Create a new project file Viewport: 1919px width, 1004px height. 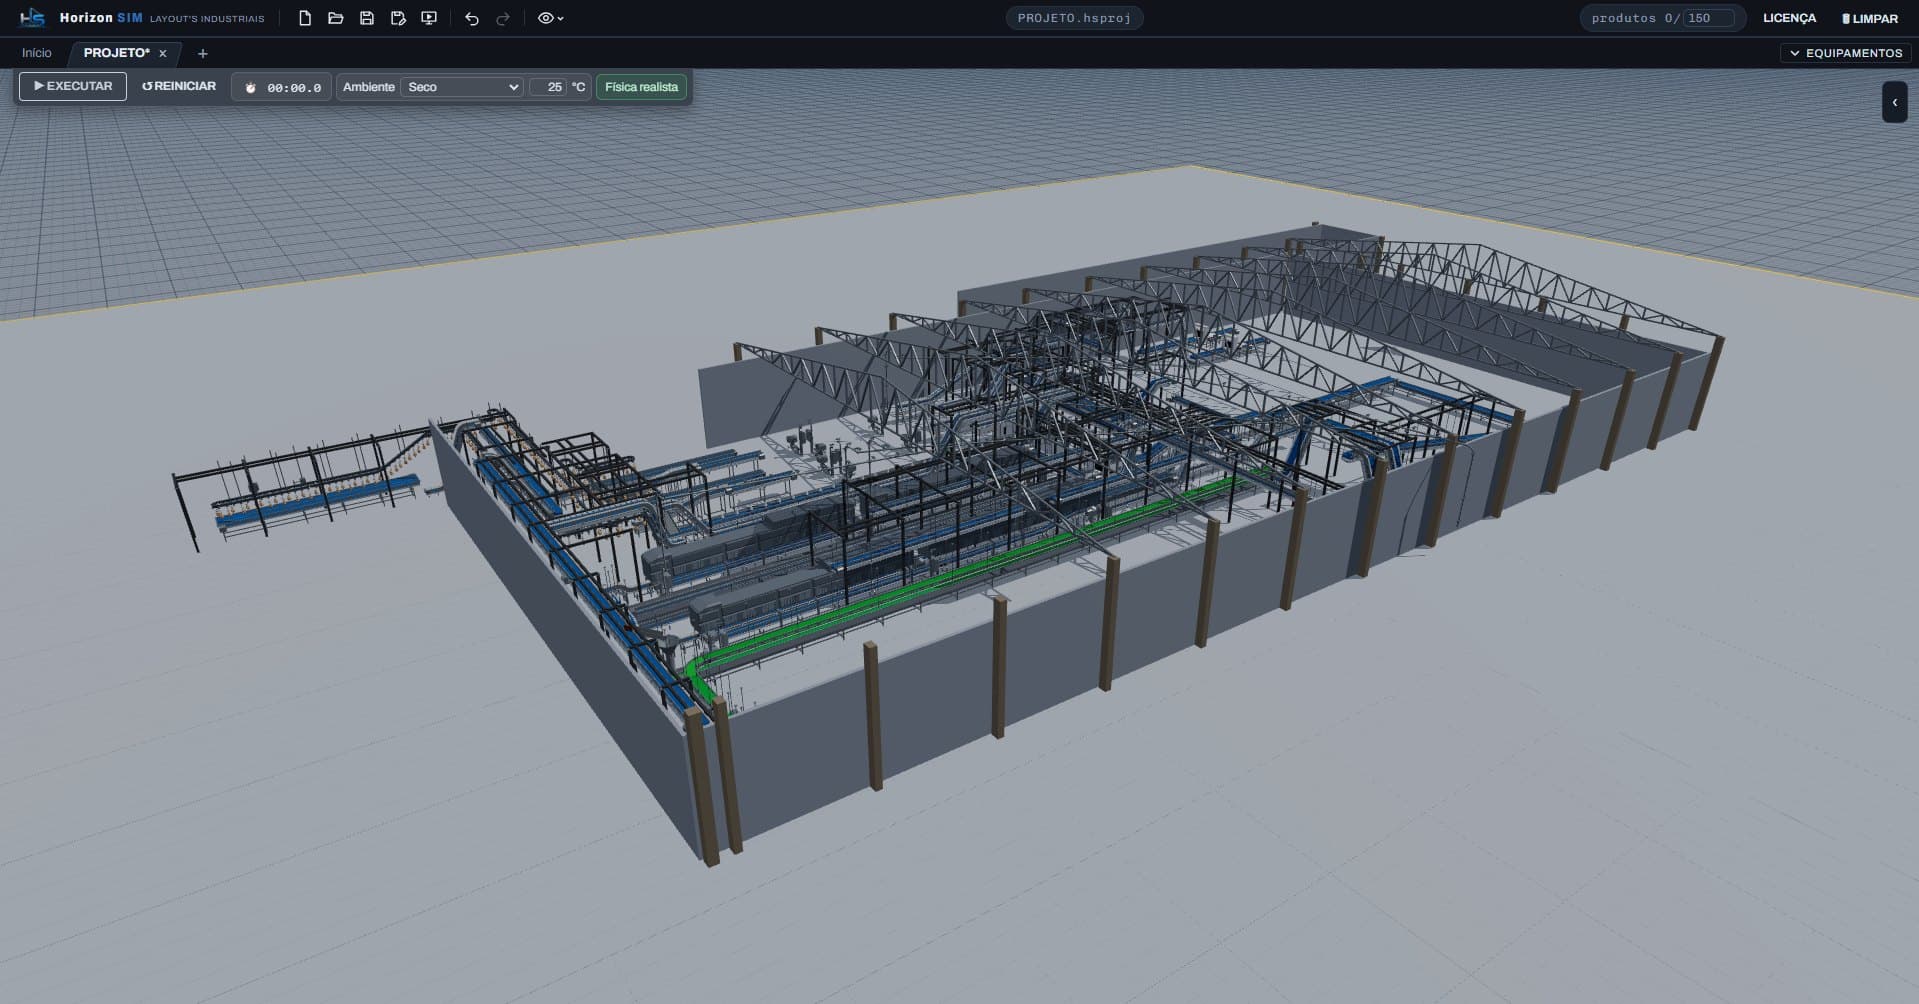pyautogui.click(x=305, y=18)
